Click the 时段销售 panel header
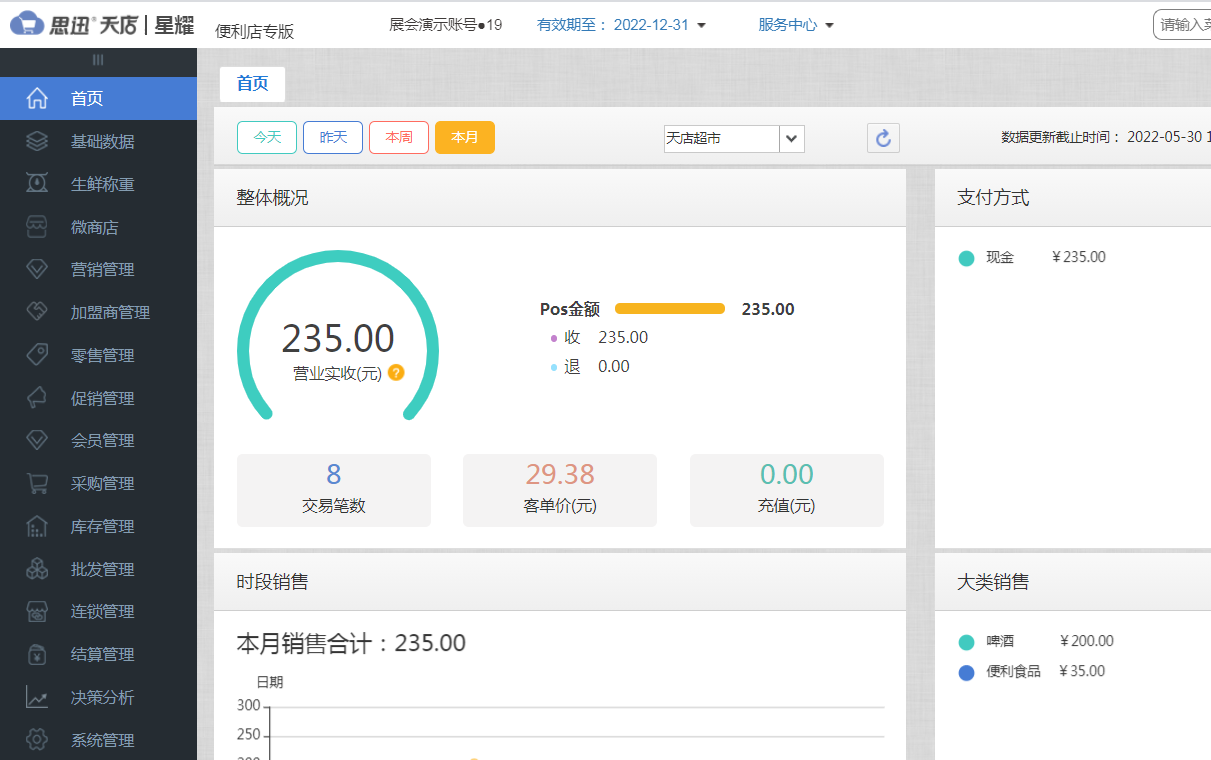The image size is (1211, 760). (x=560, y=582)
